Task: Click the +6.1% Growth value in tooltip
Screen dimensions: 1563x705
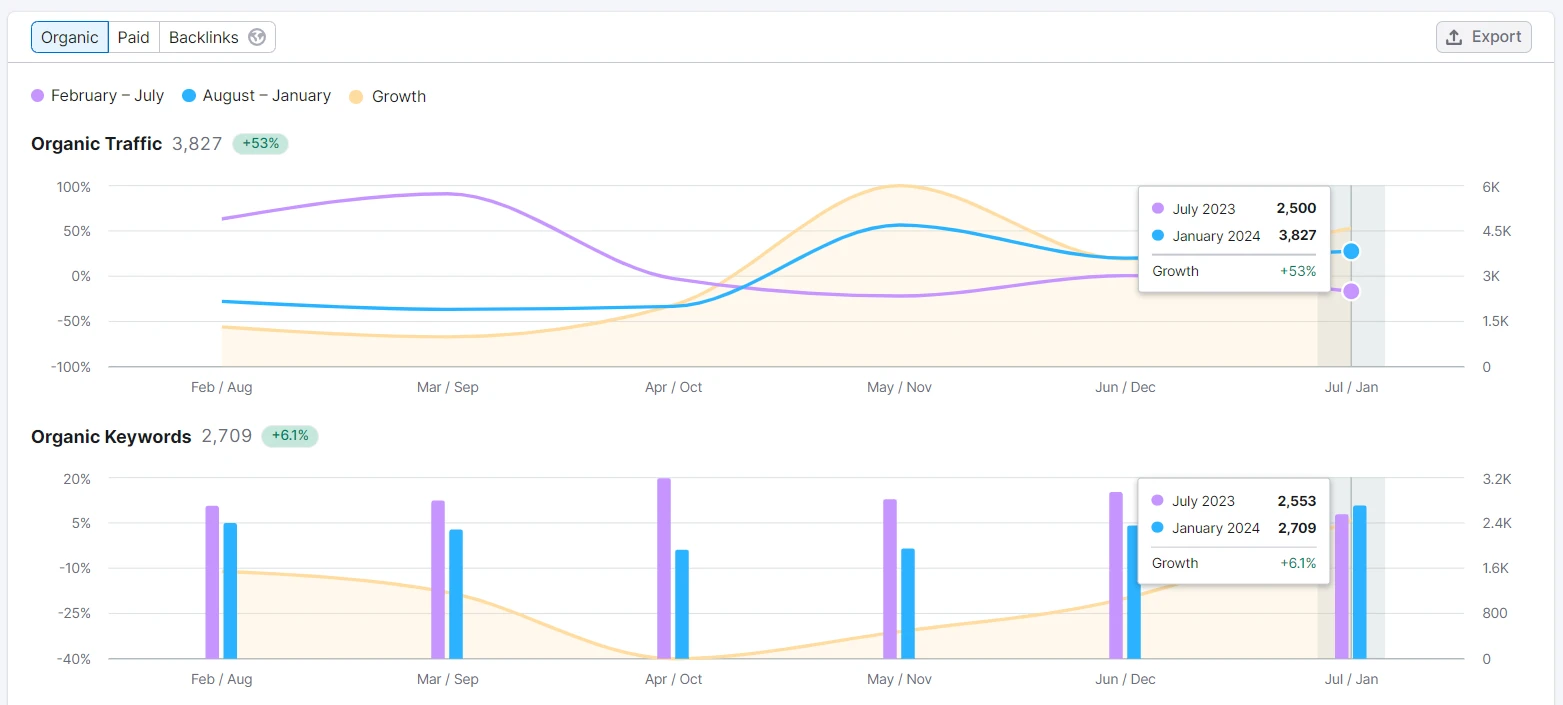Action: coord(1298,563)
